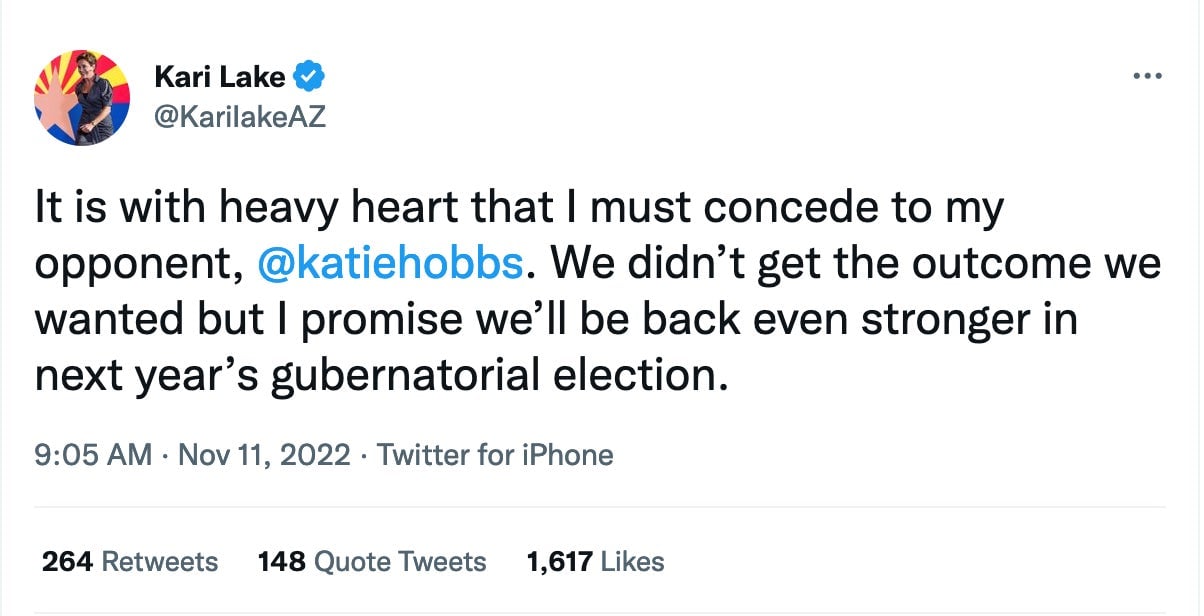
Task: View the 264 Retweets list
Action: click(x=129, y=562)
